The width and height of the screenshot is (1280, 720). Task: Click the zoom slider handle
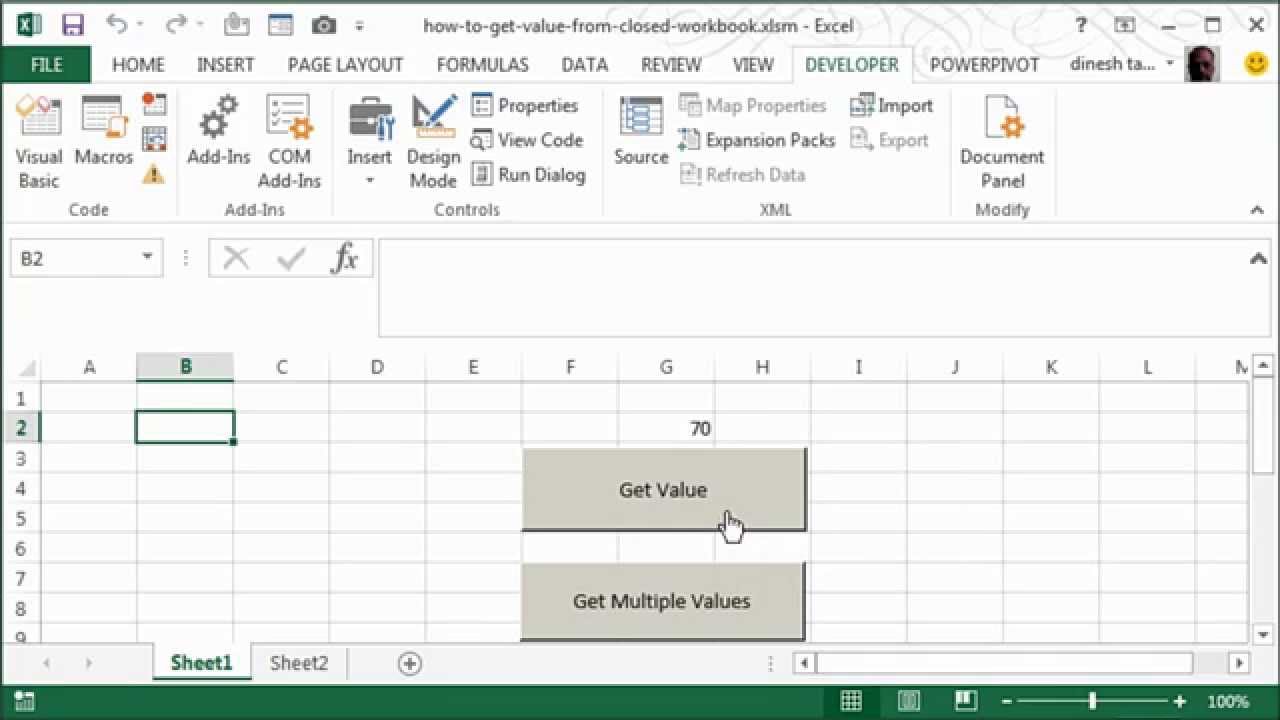[1092, 701]
